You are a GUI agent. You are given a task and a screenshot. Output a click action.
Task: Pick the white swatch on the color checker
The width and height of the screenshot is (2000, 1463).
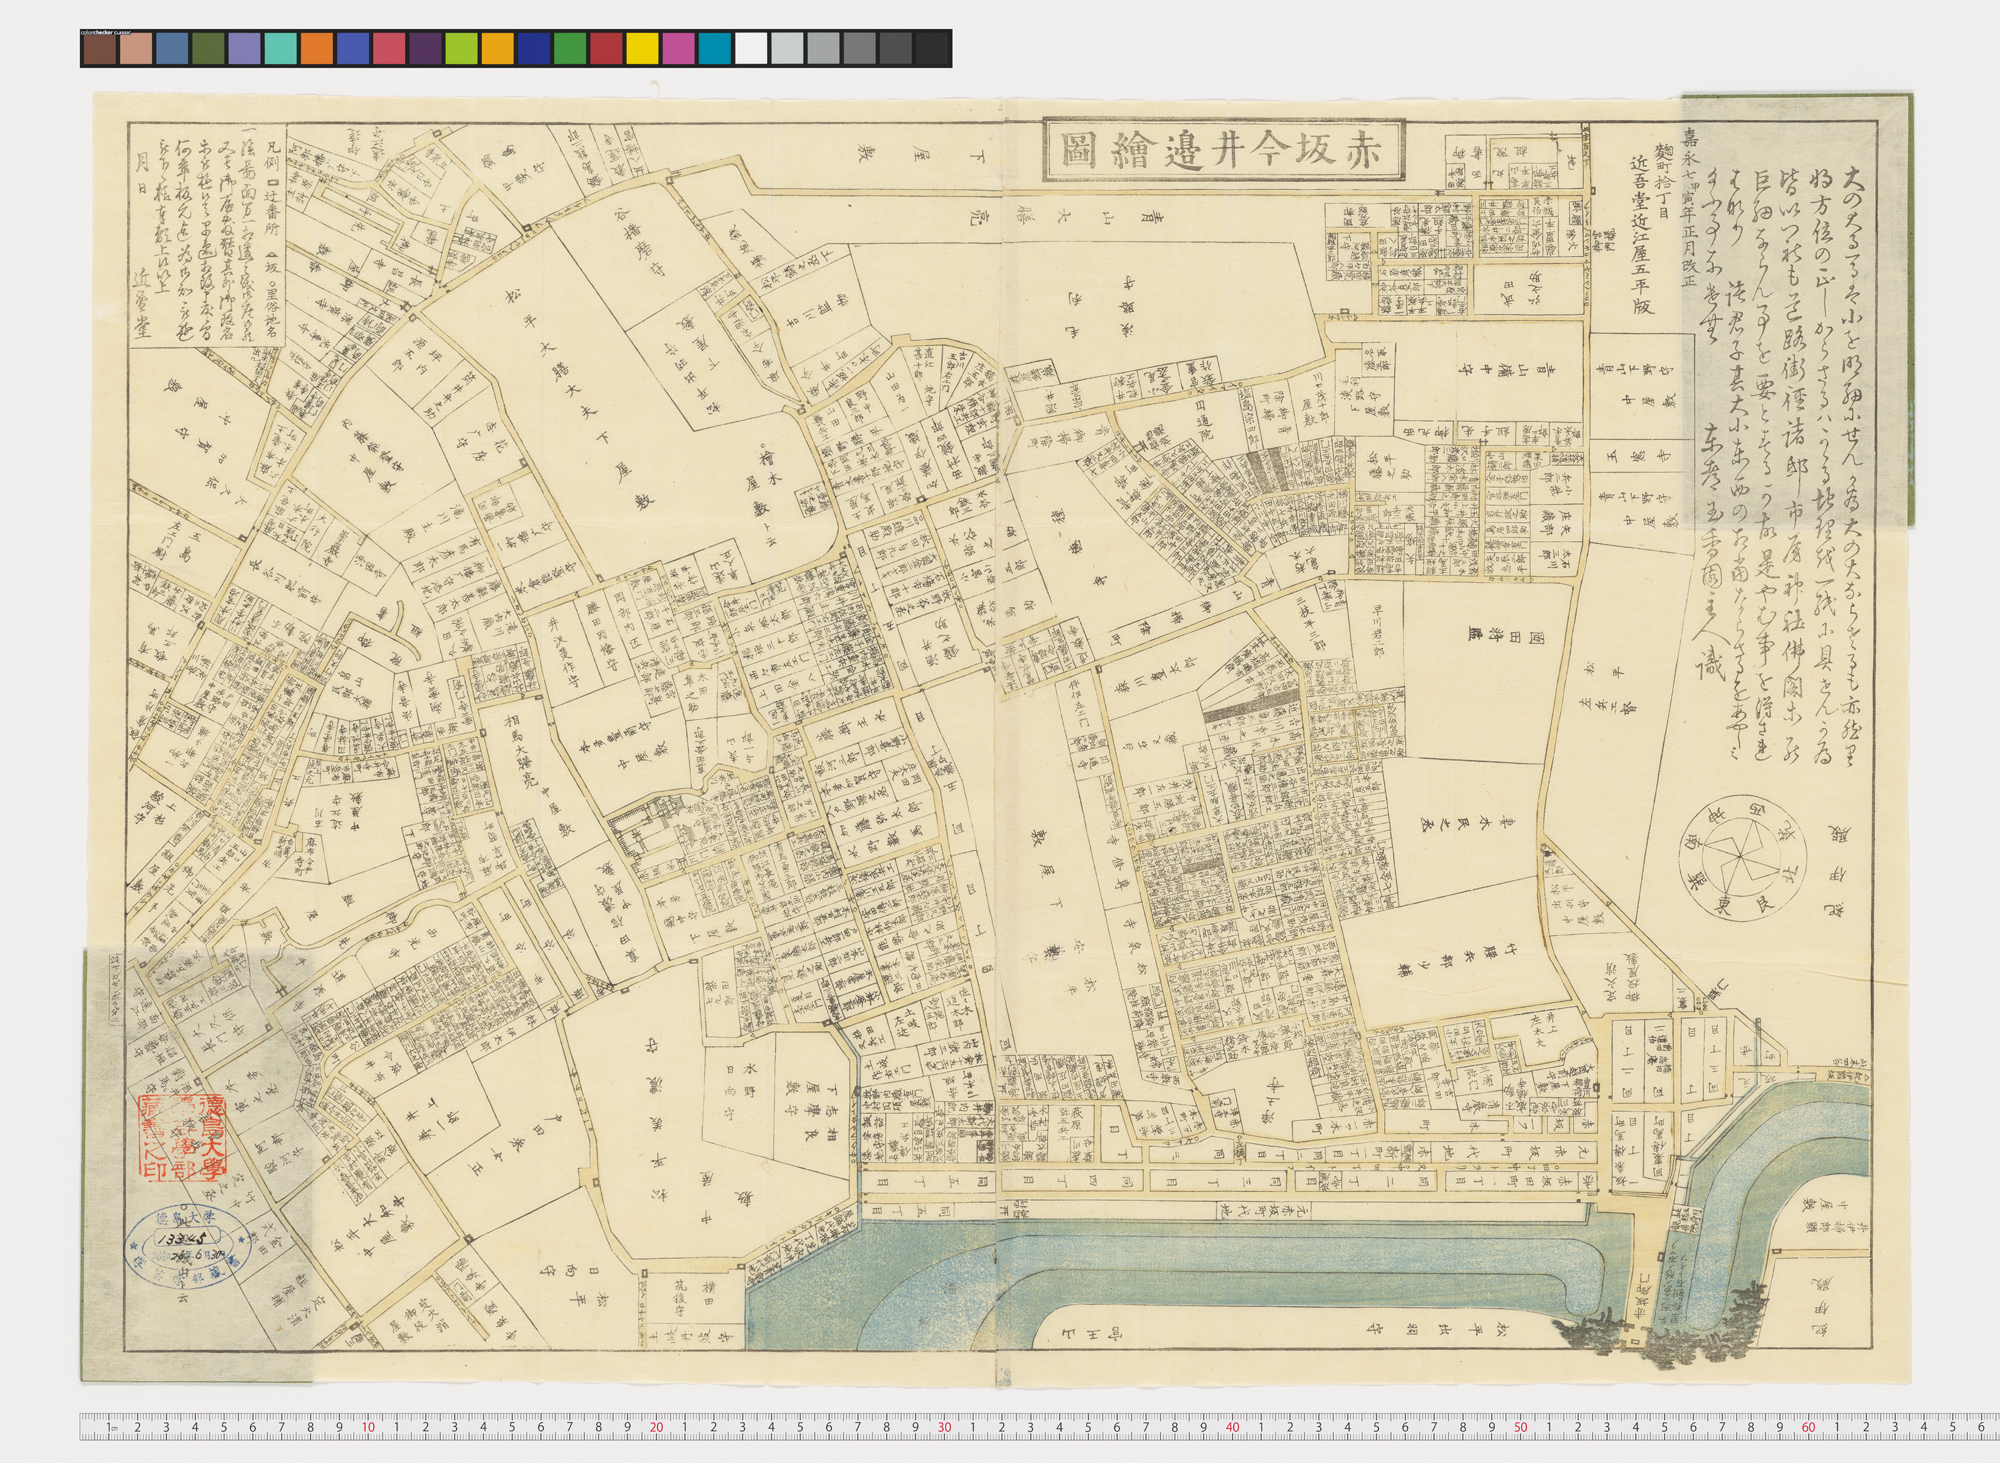751,48
